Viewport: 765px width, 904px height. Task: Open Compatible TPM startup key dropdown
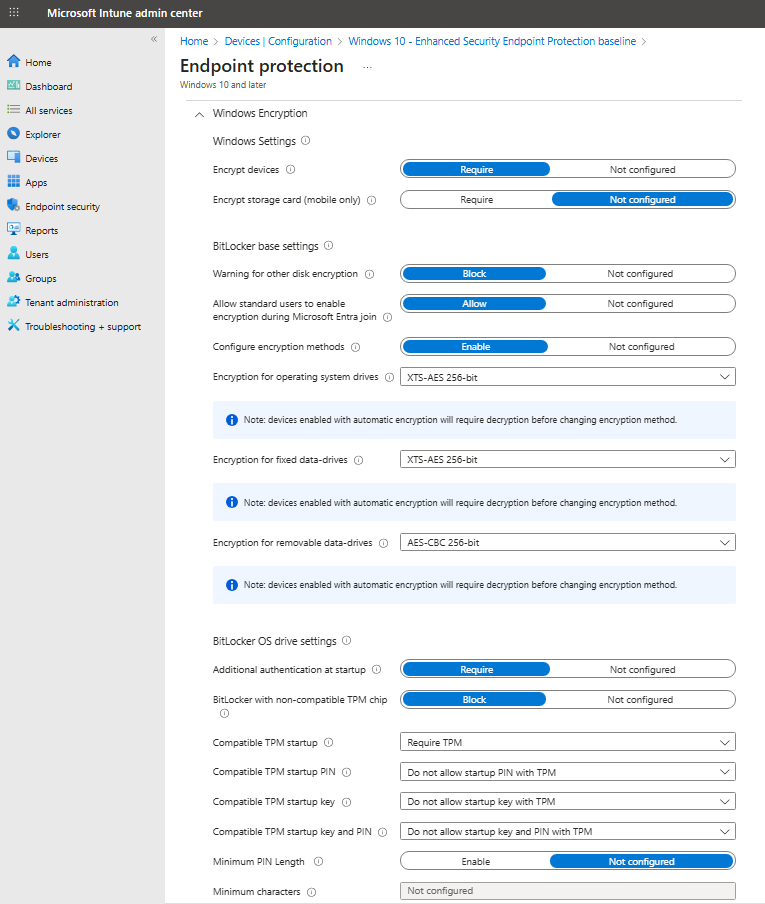[x=568, y=801]
